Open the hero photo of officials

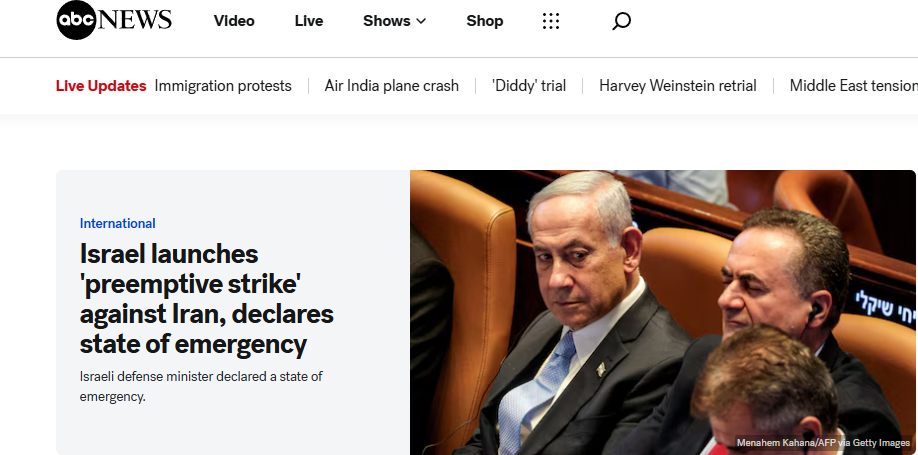coord(663,312)
